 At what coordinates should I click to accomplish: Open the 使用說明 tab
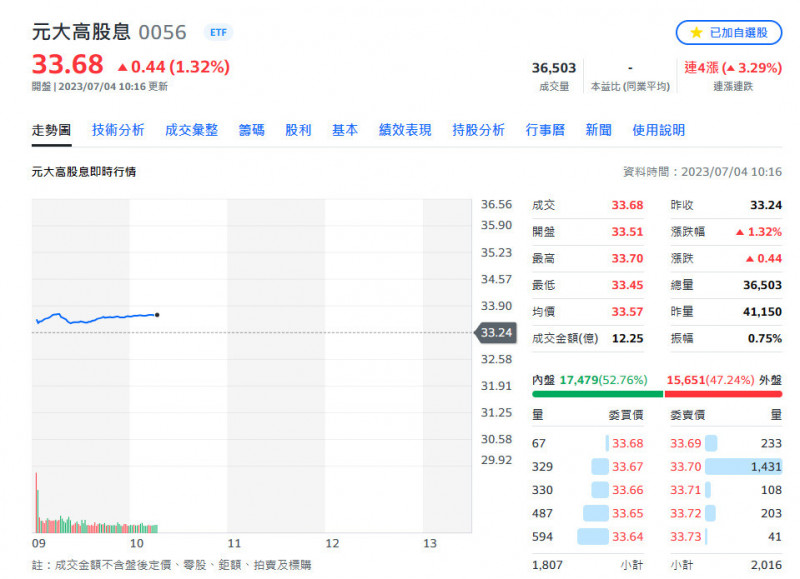[x=659, y=131]
